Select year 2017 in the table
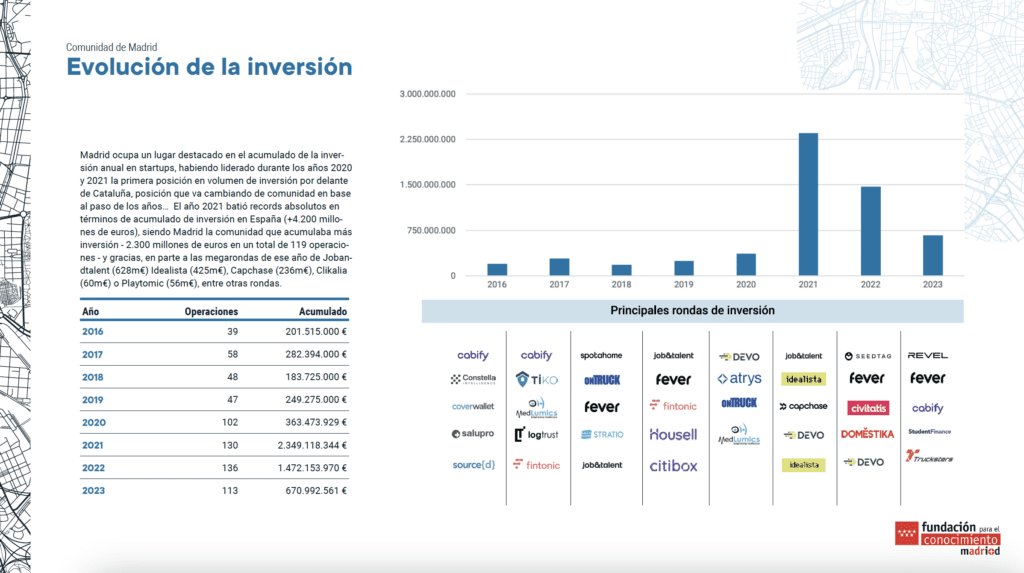 click(x=92, y=354)
